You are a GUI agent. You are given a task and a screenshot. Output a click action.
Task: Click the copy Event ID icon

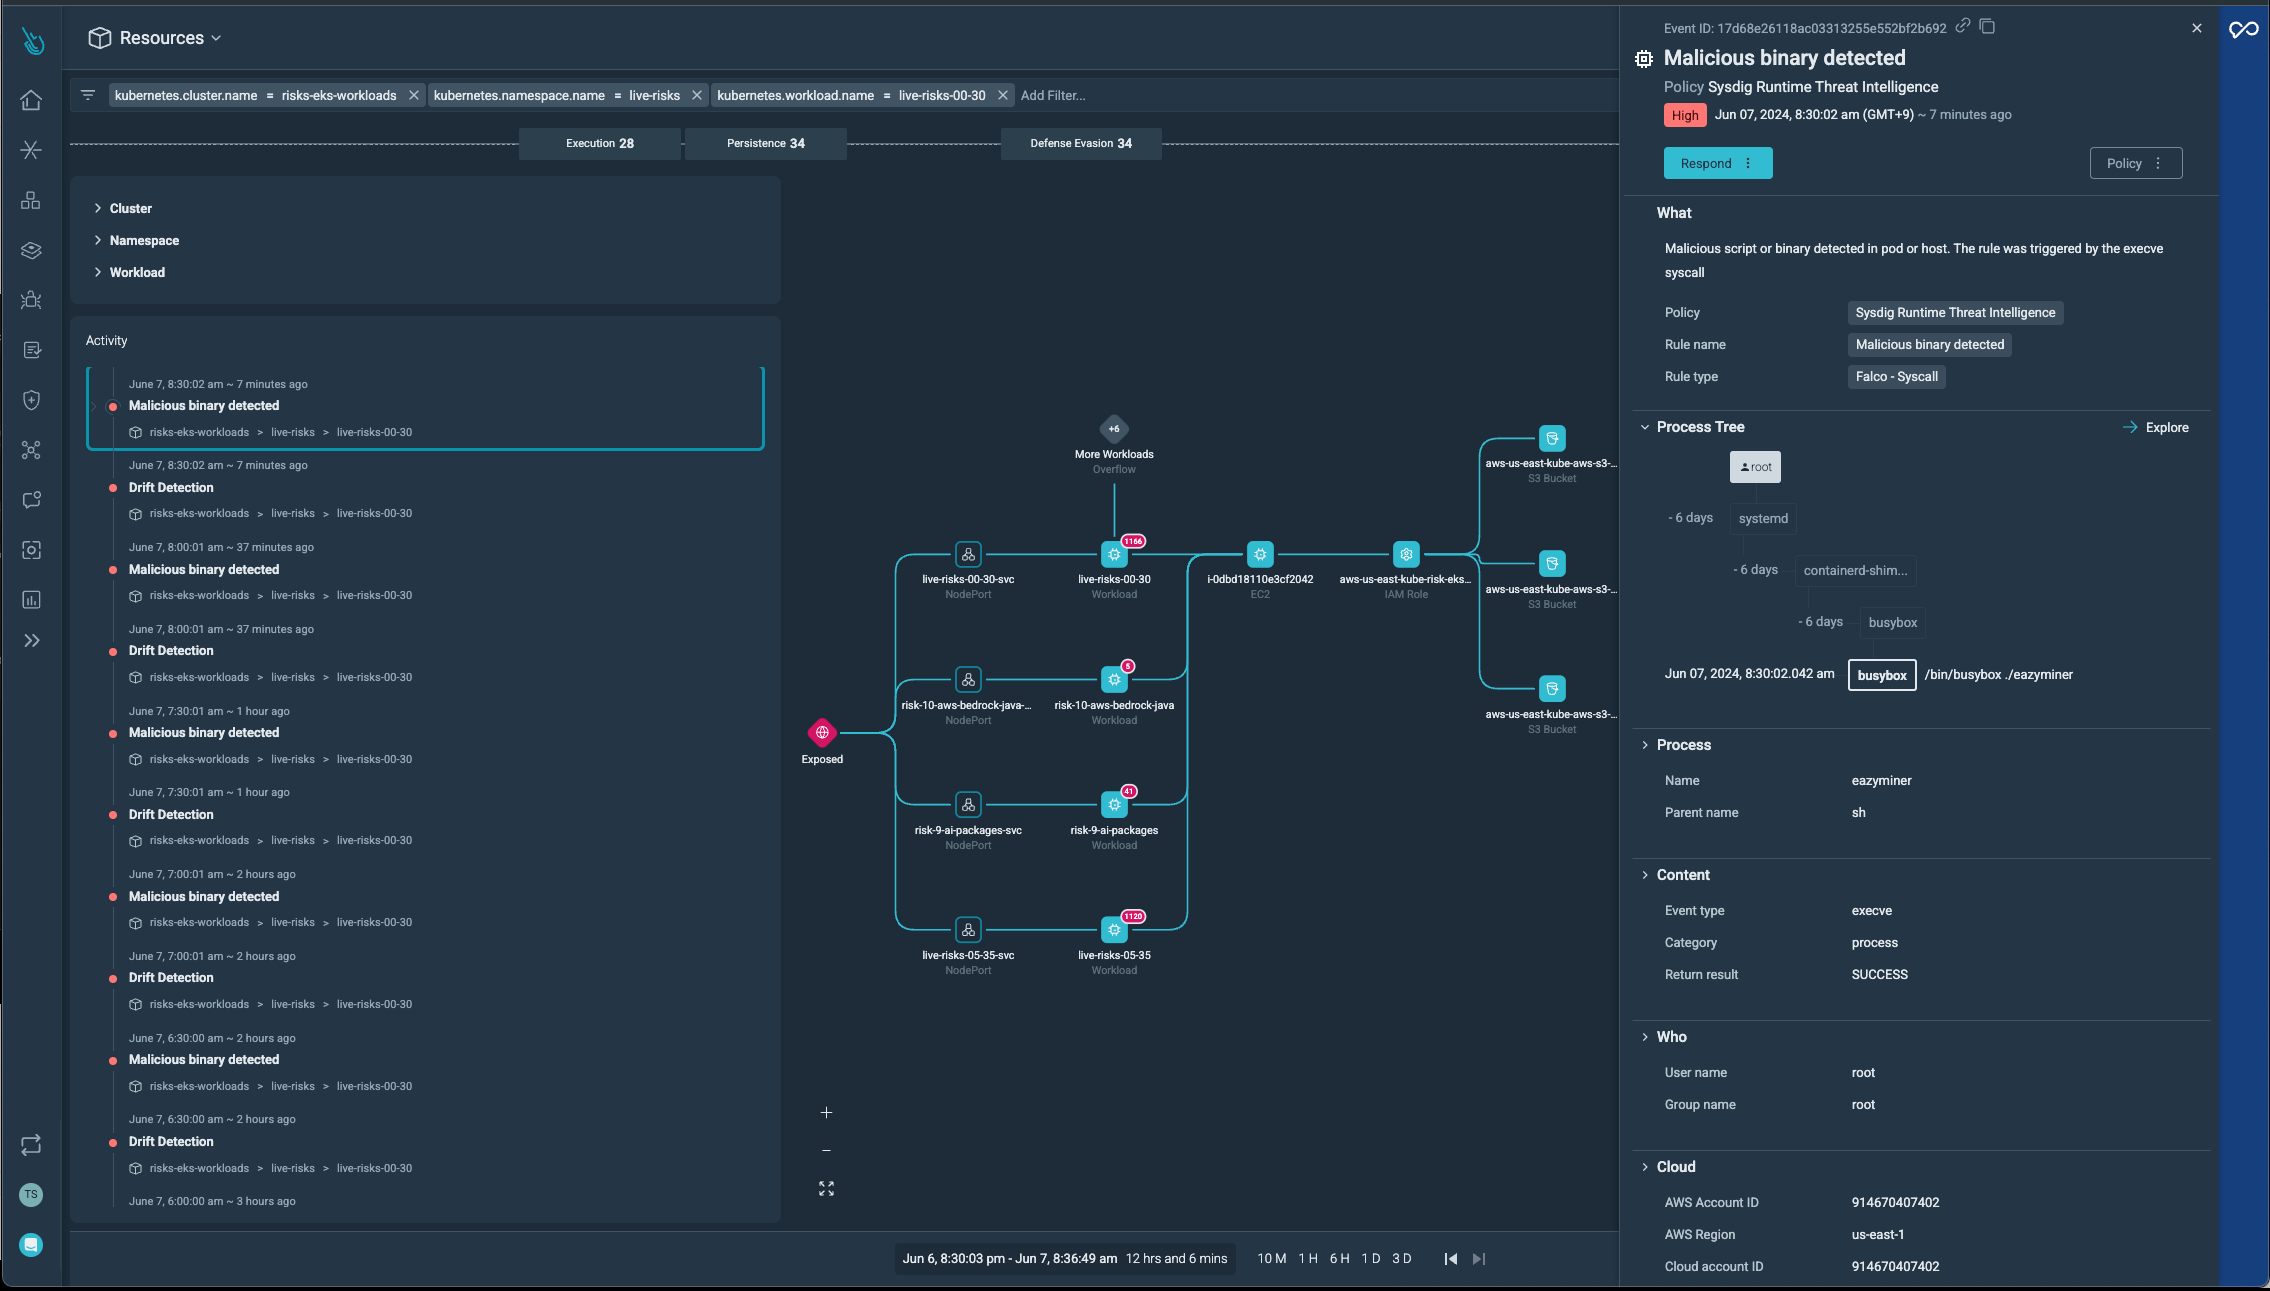coord(1987,27)
